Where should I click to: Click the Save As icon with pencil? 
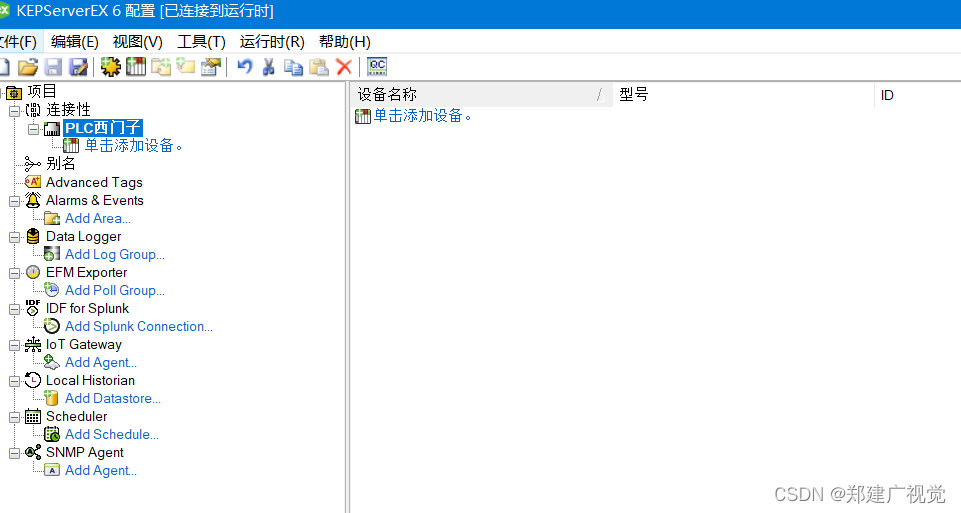[78, 67]
